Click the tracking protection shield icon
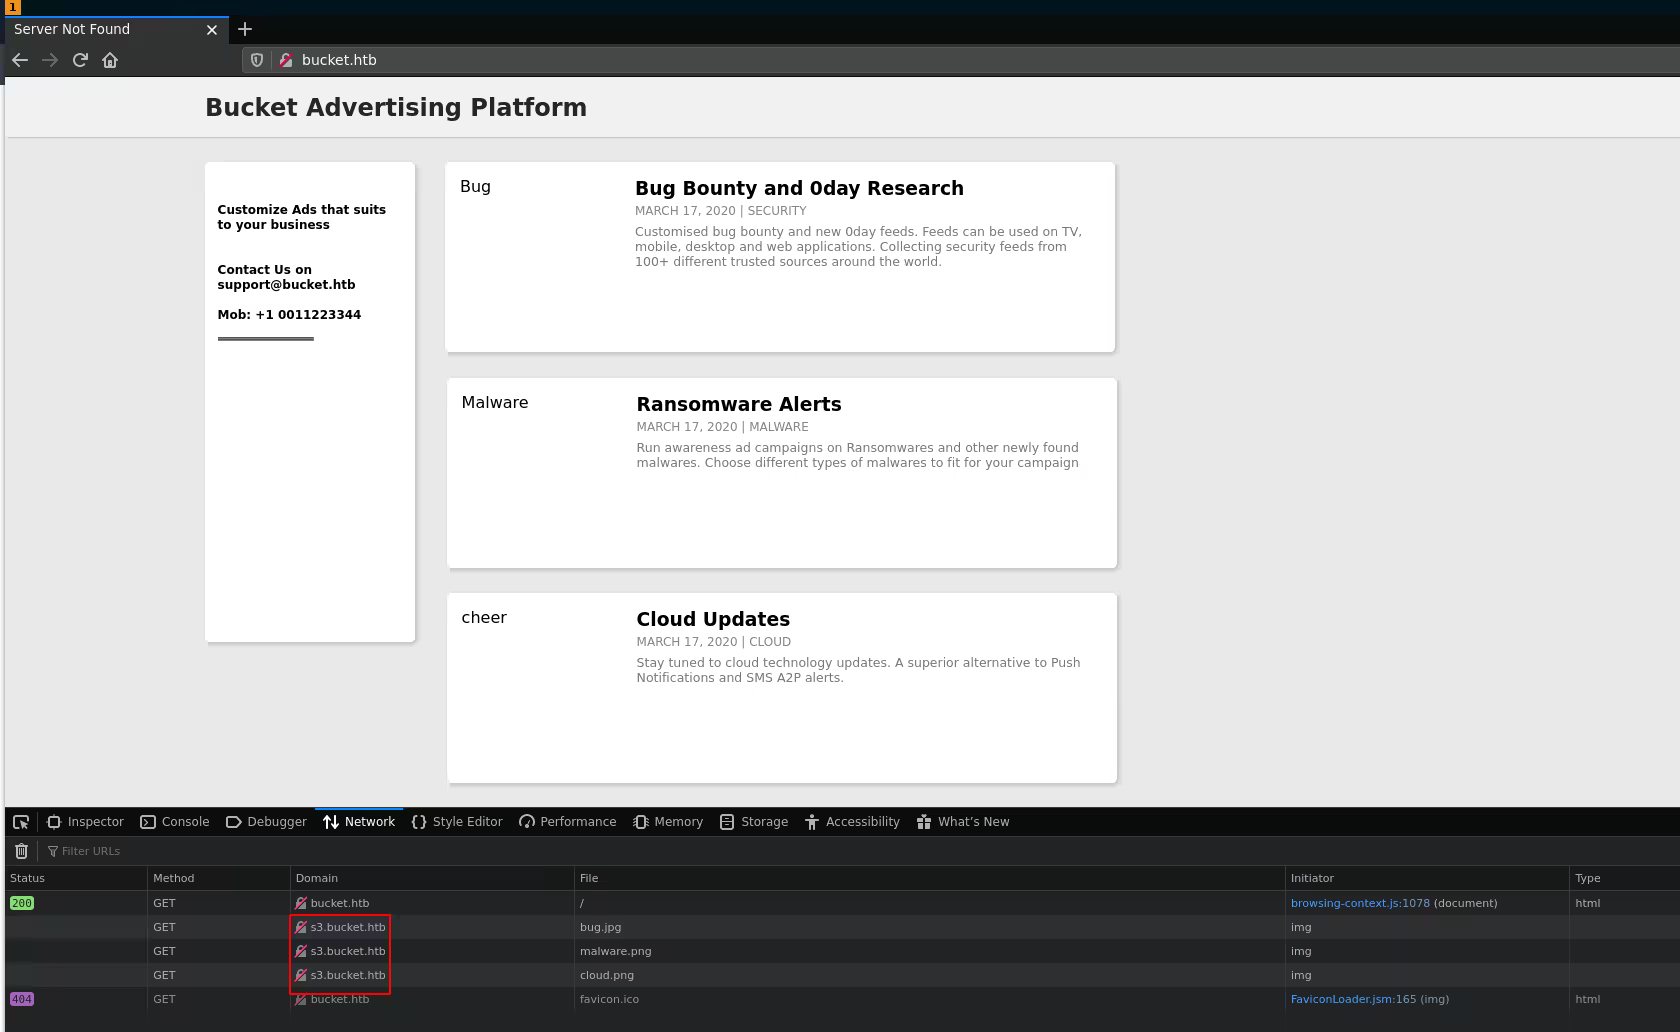Image resolution: width=1680 pixels, height=1032 pixels. (257, 60)
